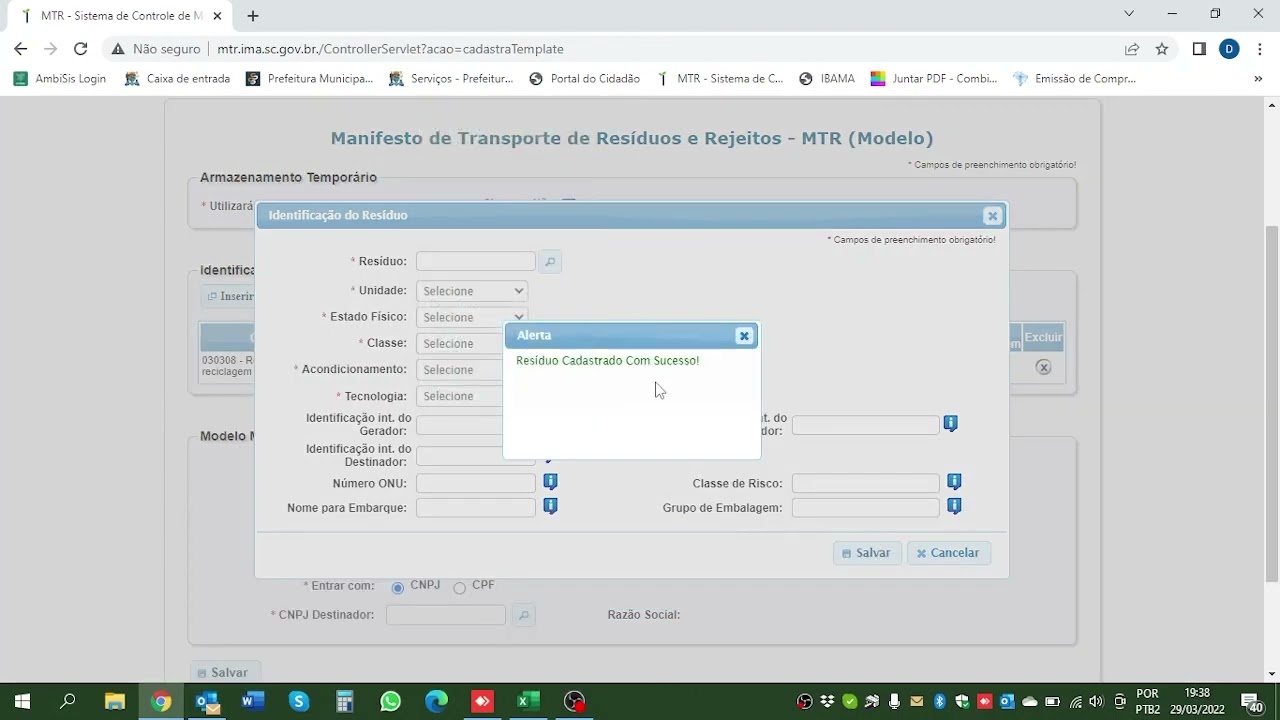Open MTR - Sistema de C... bookmark
1280x720 pixels.
pos(719,78)
